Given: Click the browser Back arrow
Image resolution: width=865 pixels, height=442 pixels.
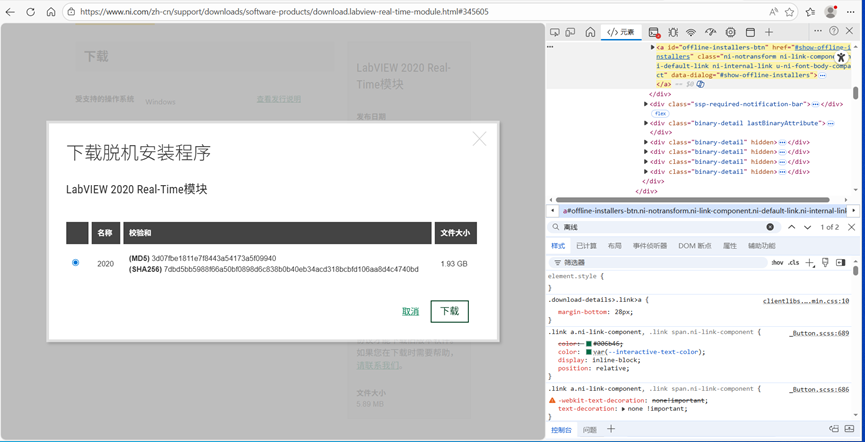Looking at the screenshot, I should pyautogui.click(x=10, y=12).
